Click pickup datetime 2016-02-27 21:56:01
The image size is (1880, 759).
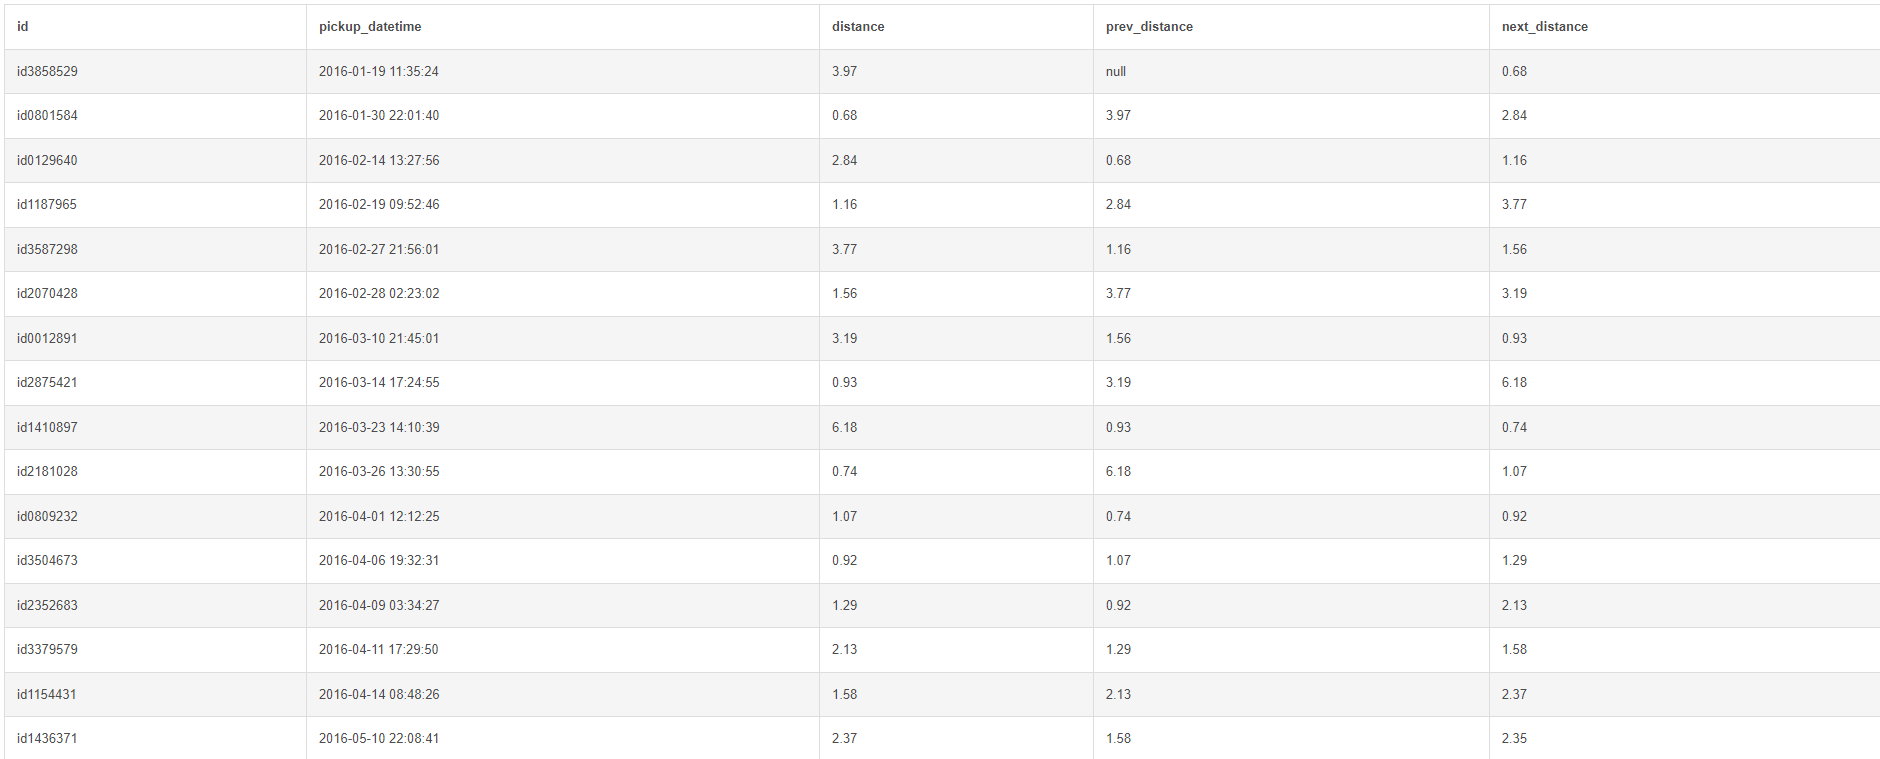(x=379, y=250)
